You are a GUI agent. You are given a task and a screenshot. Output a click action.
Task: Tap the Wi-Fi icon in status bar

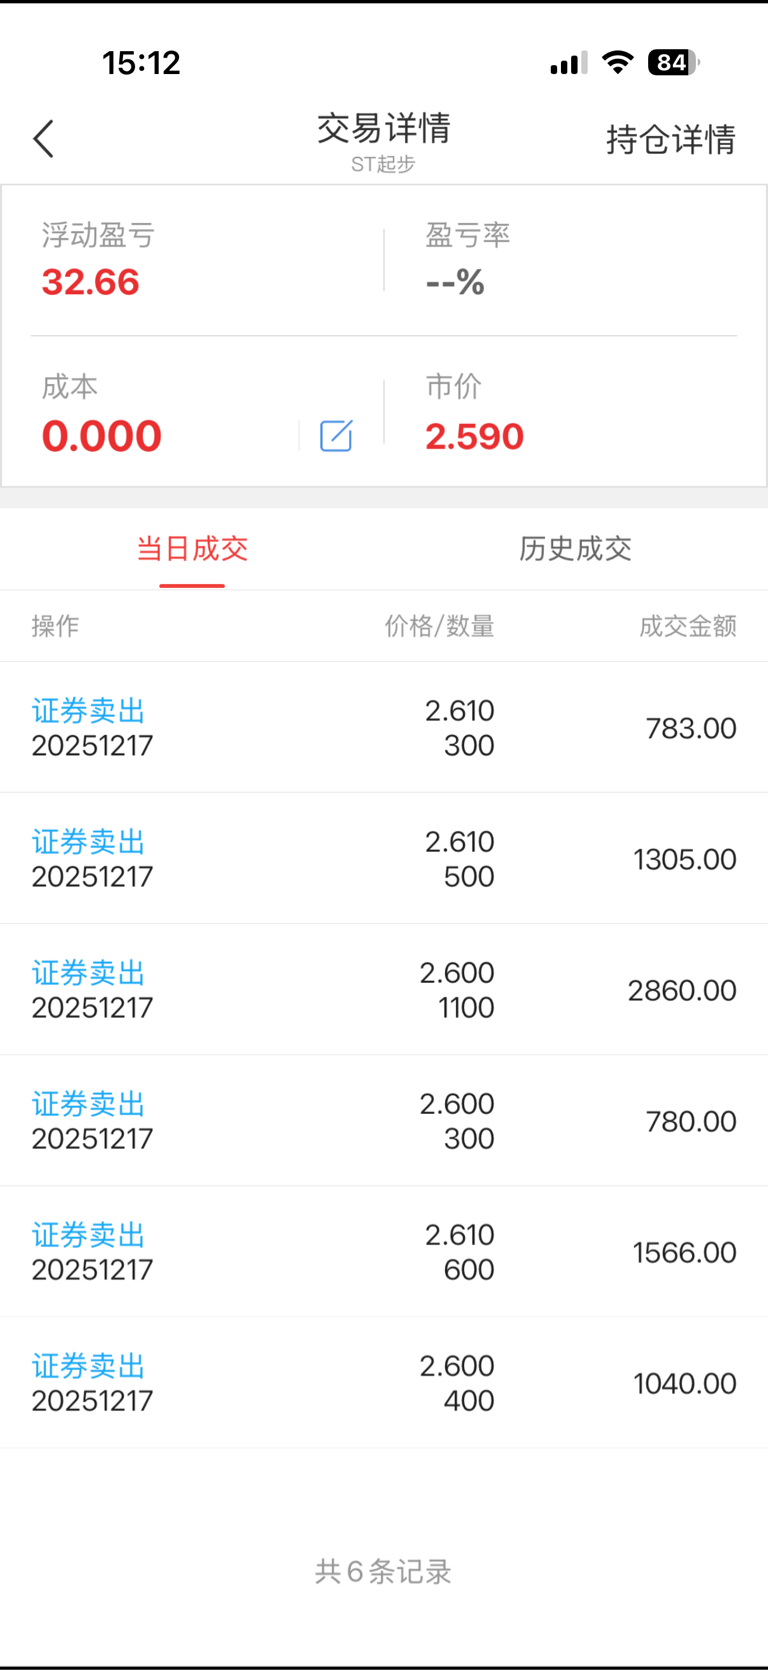coord(618,63)
